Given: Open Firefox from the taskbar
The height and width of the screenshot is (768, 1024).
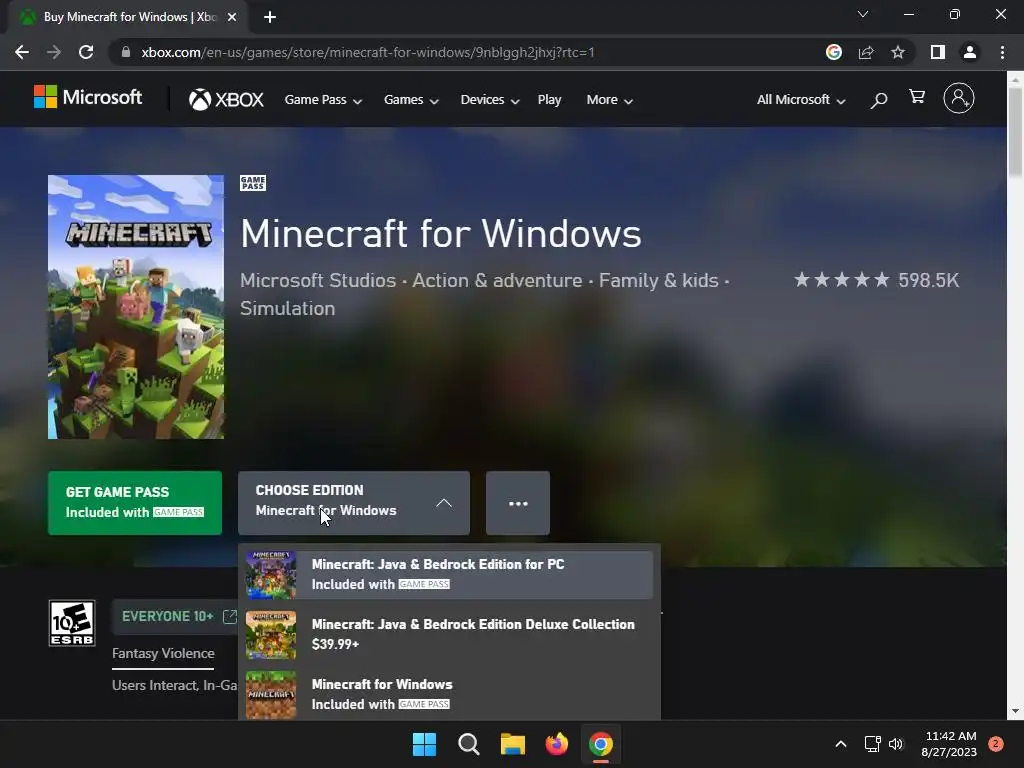Looking at the screenshot, I should tap(556, 744).
